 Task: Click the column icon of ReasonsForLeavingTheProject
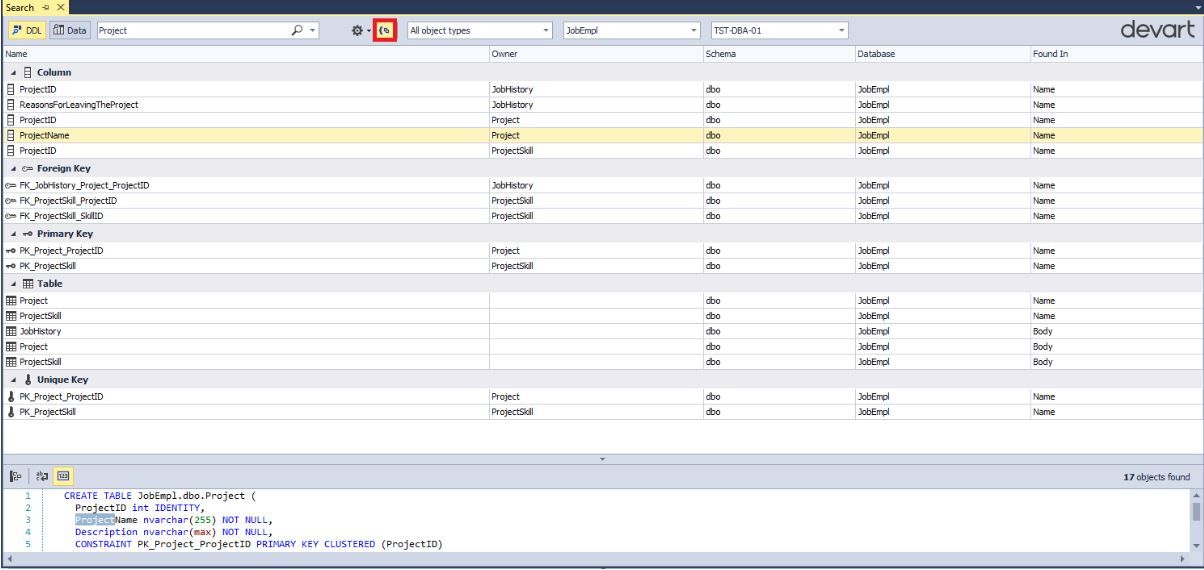pyautogui.click(x=10, y=105)
